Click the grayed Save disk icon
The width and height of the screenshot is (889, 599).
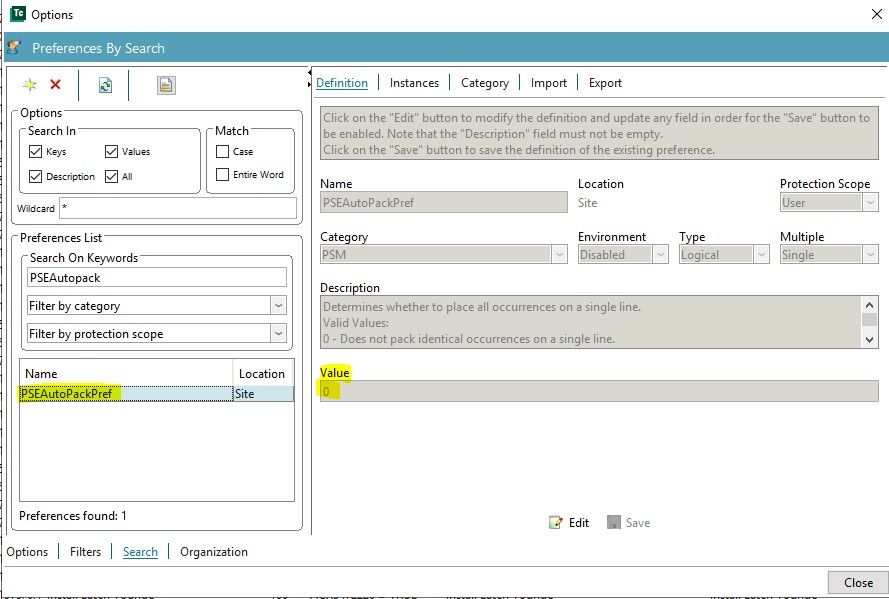(614, 522)
